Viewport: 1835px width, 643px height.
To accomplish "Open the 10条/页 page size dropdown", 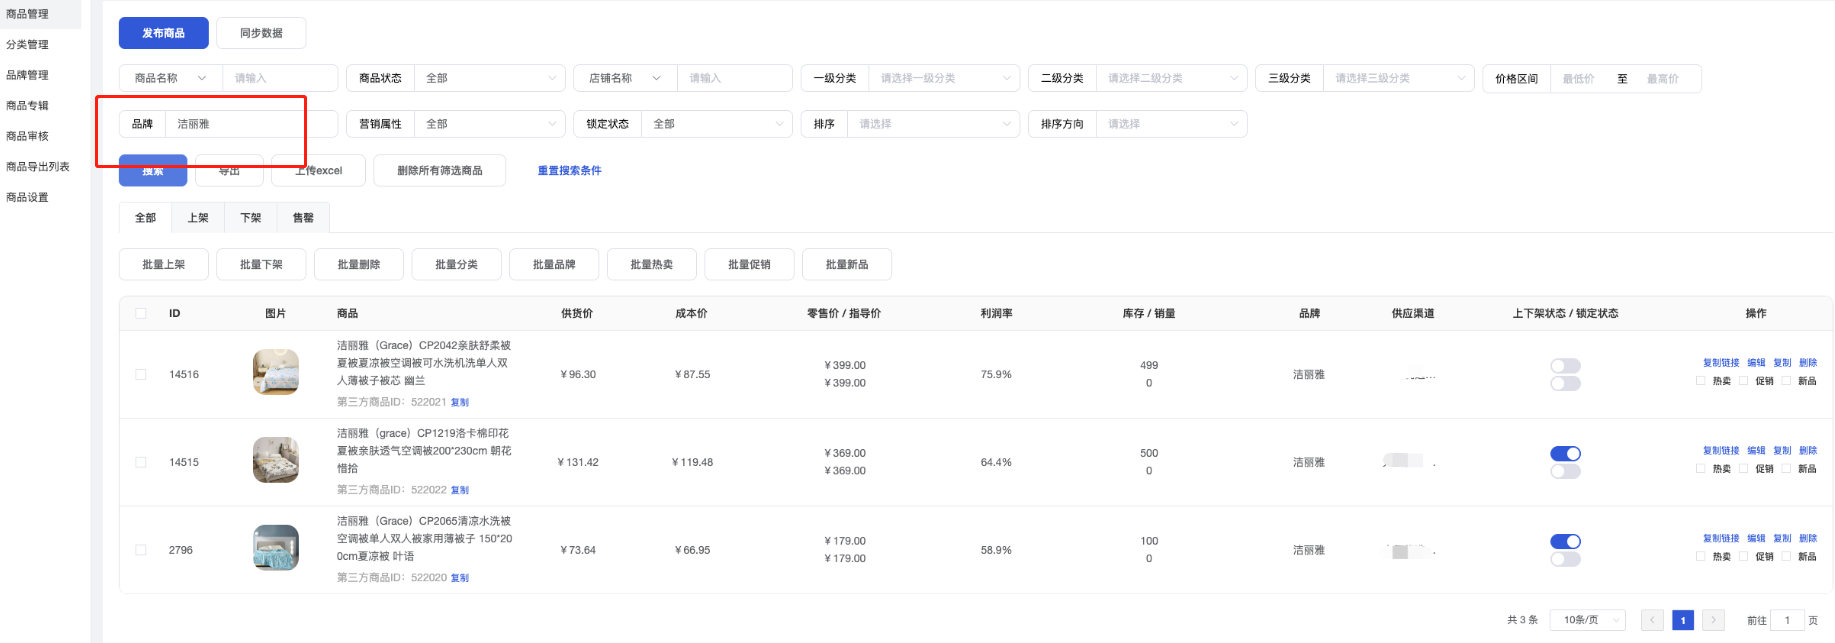I will click(1587, 620).
